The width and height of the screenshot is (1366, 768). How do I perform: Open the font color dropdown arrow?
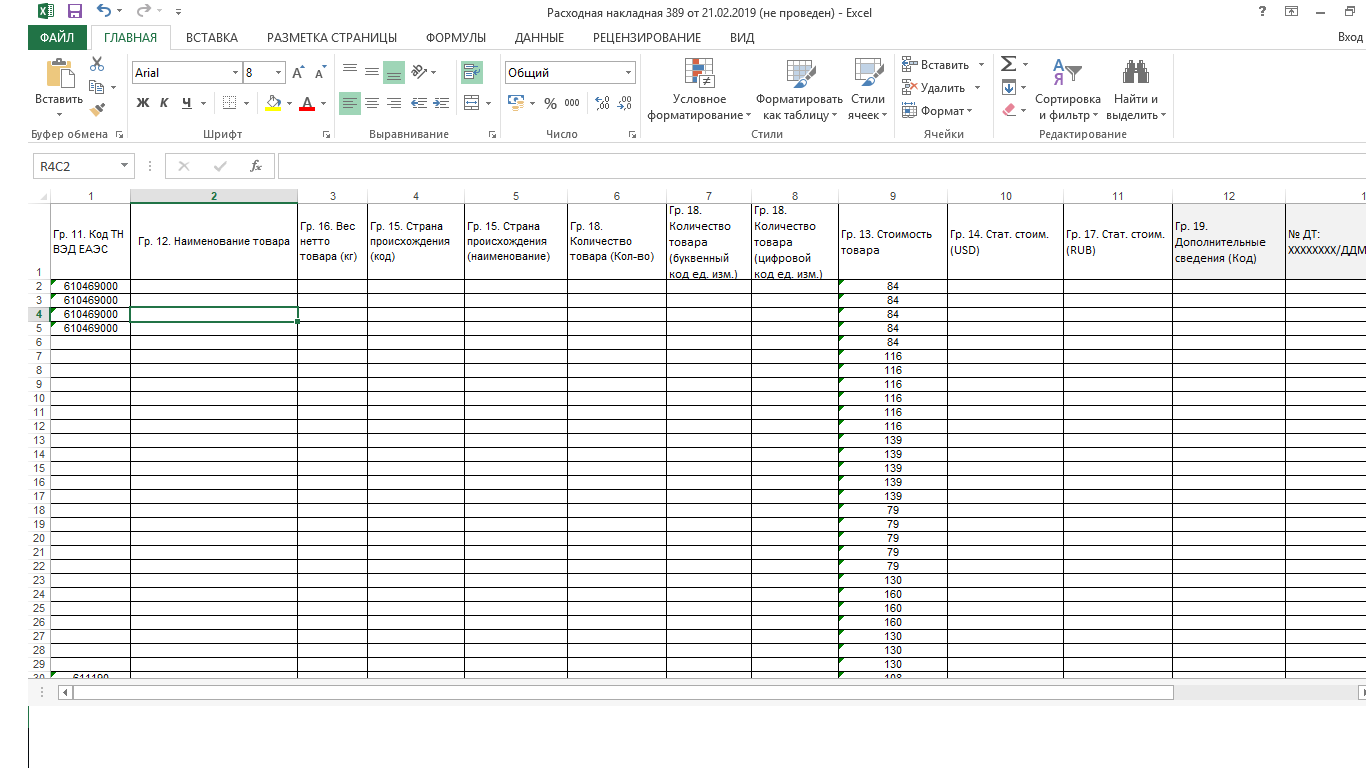tap(323, 103)
